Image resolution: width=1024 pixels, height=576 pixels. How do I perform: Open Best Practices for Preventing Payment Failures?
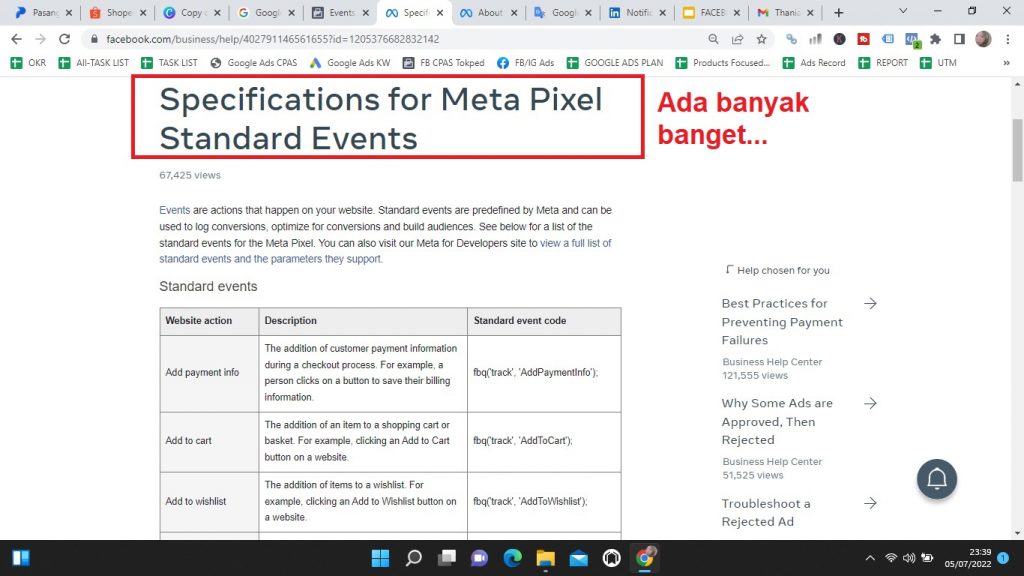click(x=782, y=321)
